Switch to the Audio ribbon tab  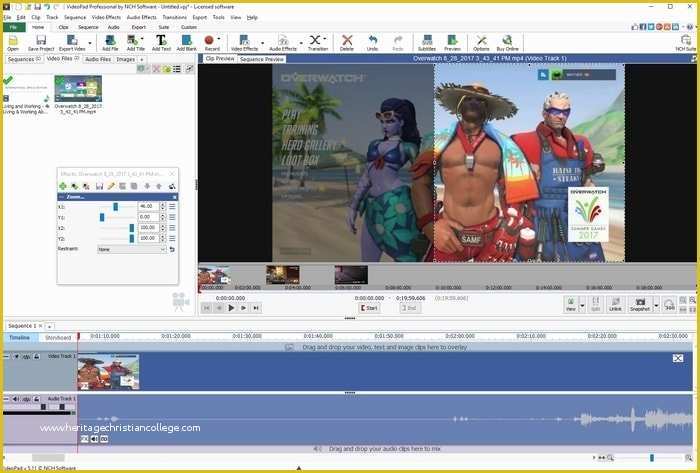(113, 27)
